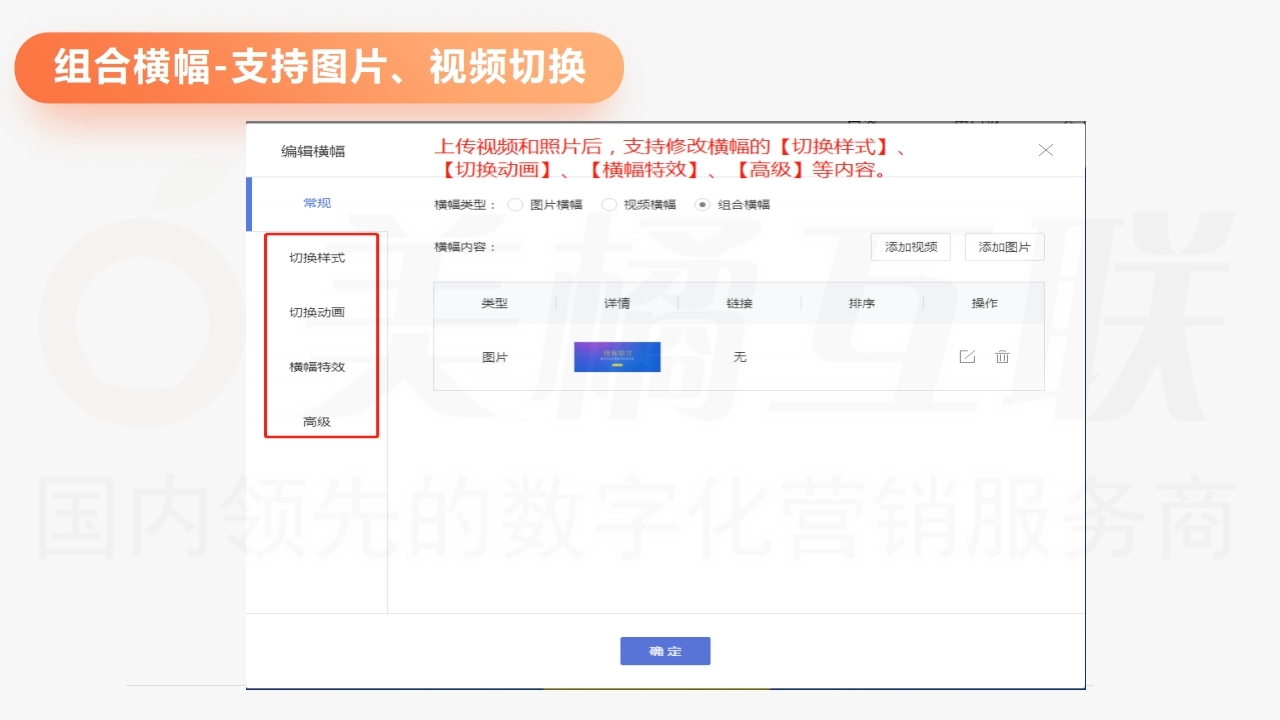Image resolution: width=1280 pixels, height=720 pixels.
Task: Click the 操作 column header
Action: click(x=985, y=303)
